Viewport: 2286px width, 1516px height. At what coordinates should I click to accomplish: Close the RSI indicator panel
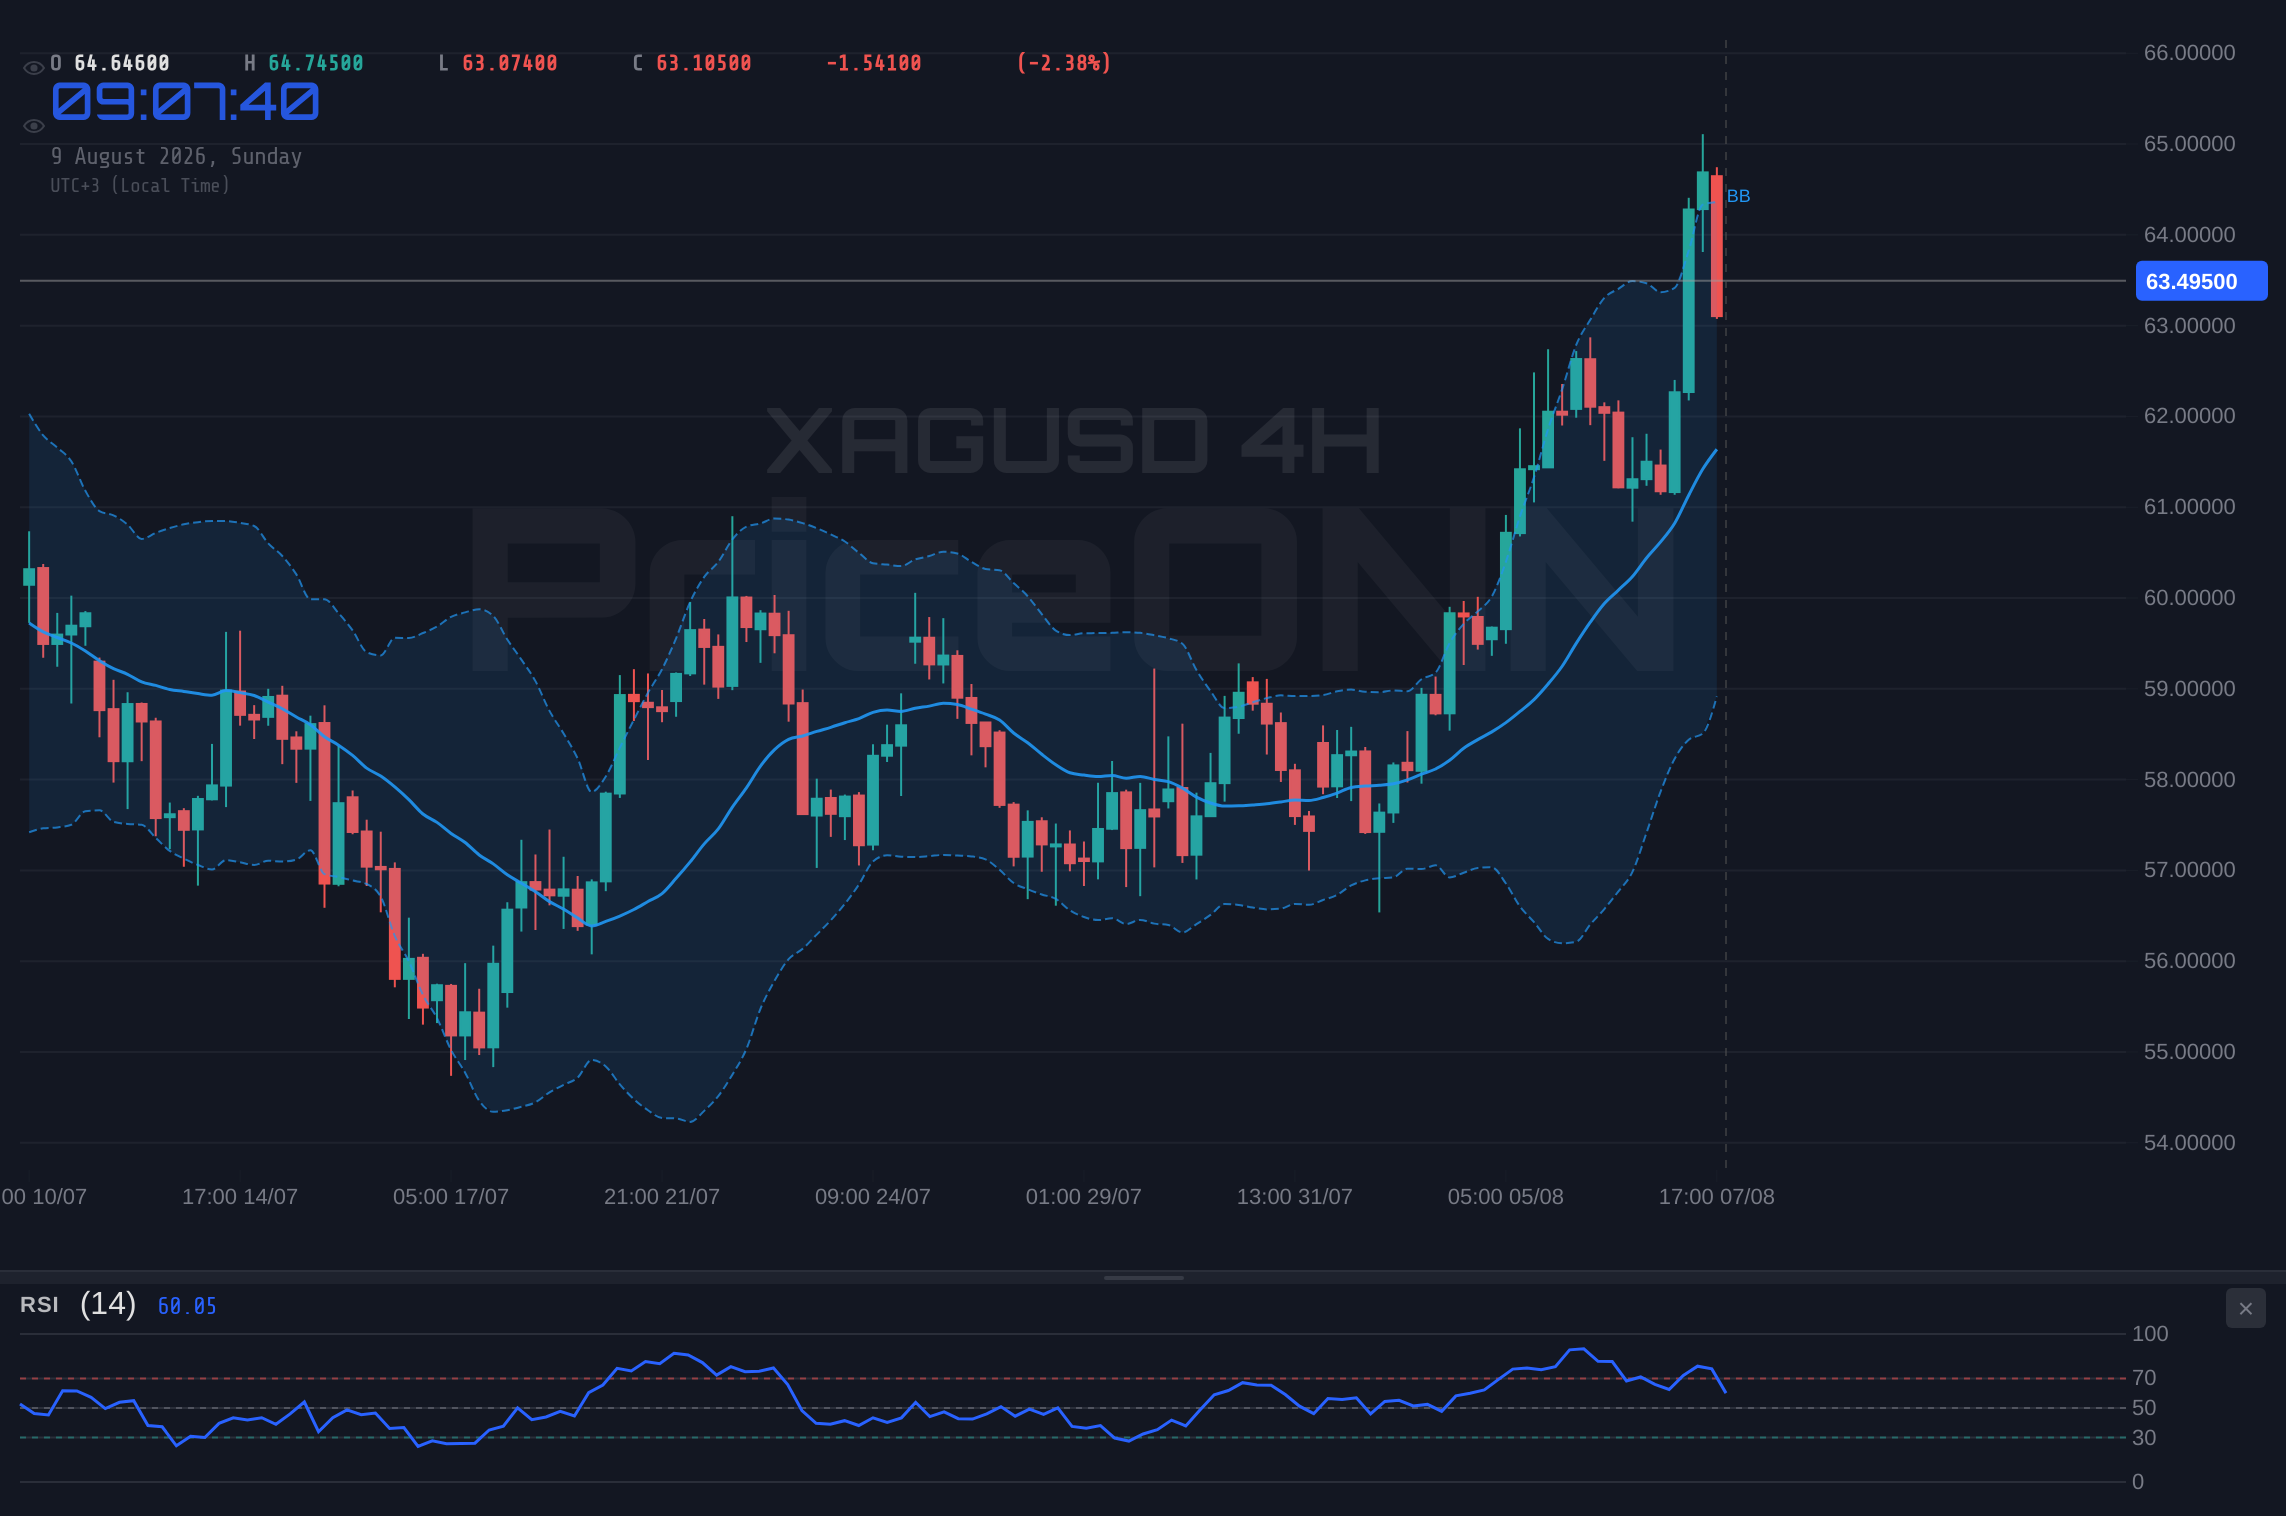click(2245, 1308)
